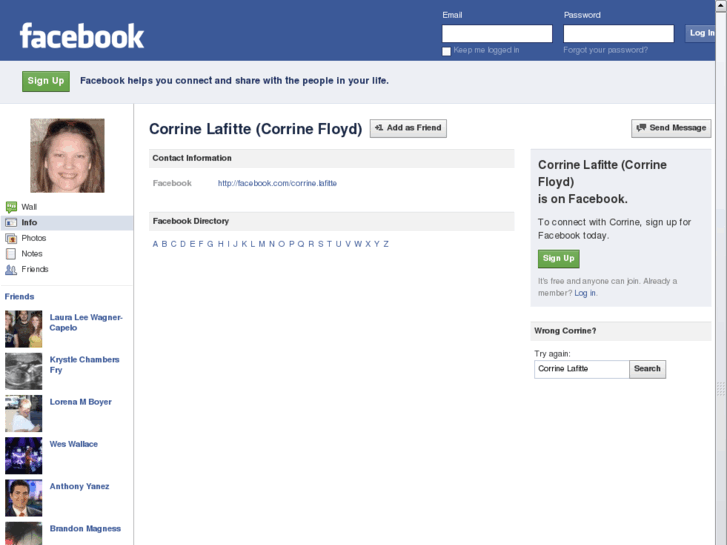The width and height of the screenshot is (727, 545).
Task: Open Anthony Yanez profile link
Action: (79, 486)
